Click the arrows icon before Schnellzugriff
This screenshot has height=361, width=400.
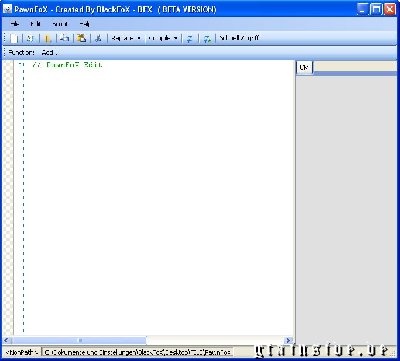[x=207, y=38]
